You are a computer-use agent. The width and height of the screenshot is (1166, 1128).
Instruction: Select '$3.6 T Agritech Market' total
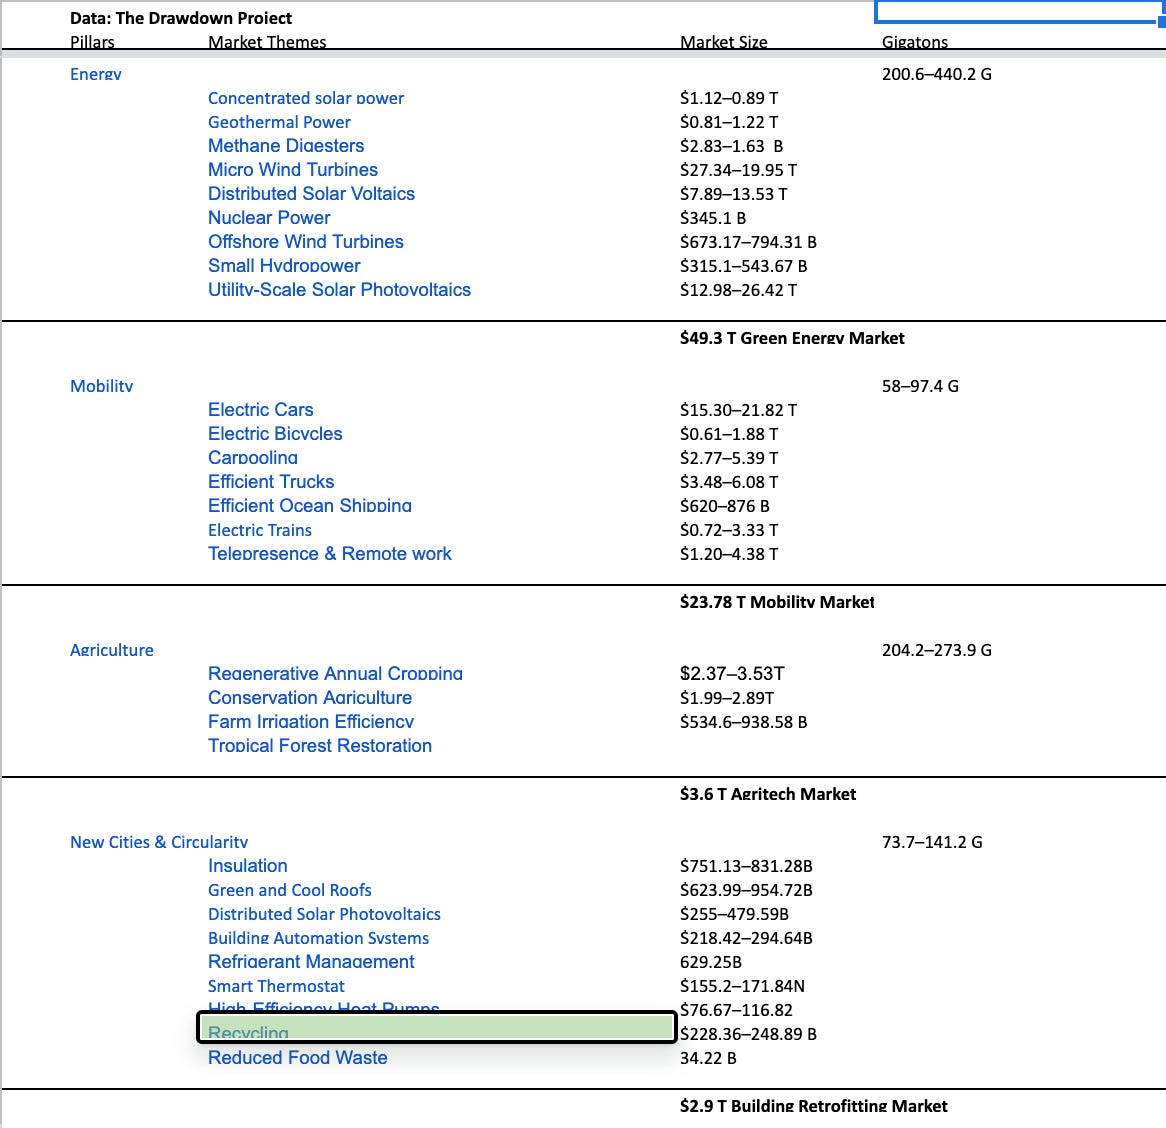click(x=767, y=794)
